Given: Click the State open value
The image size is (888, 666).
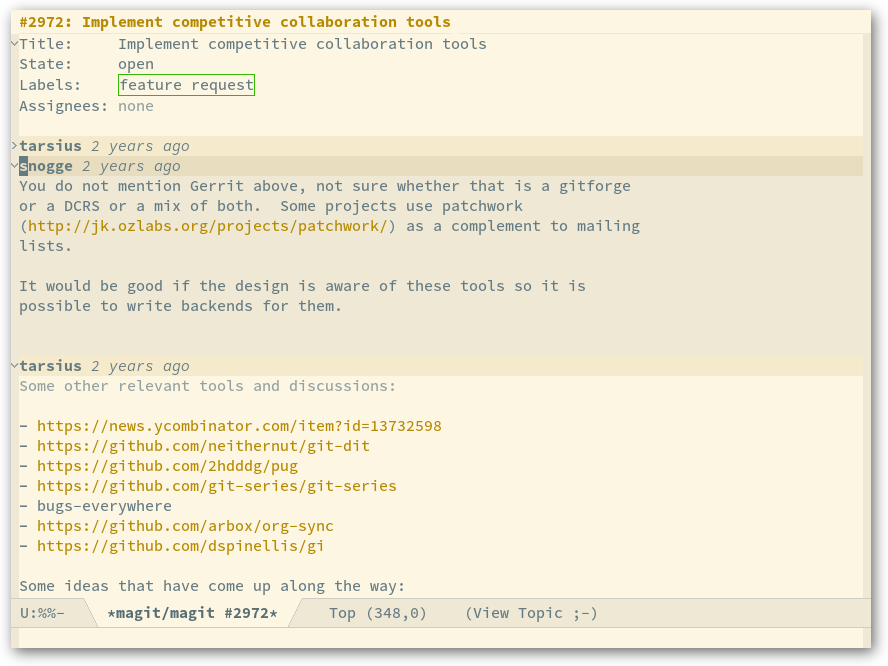Looking at the screenshot, I should [x=136, y=65].
